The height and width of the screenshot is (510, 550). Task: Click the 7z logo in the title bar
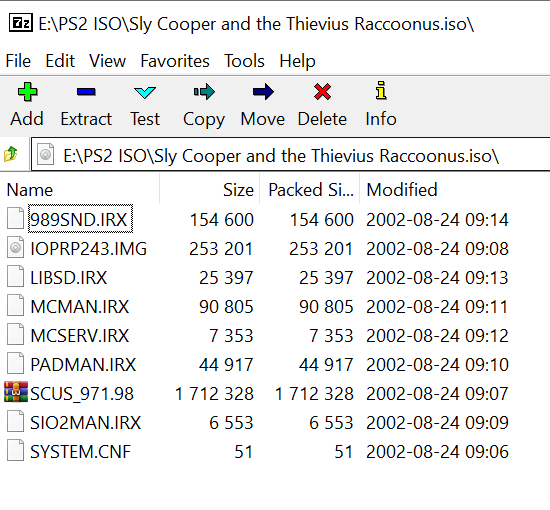pyautogui.click(x=21, y=23)
